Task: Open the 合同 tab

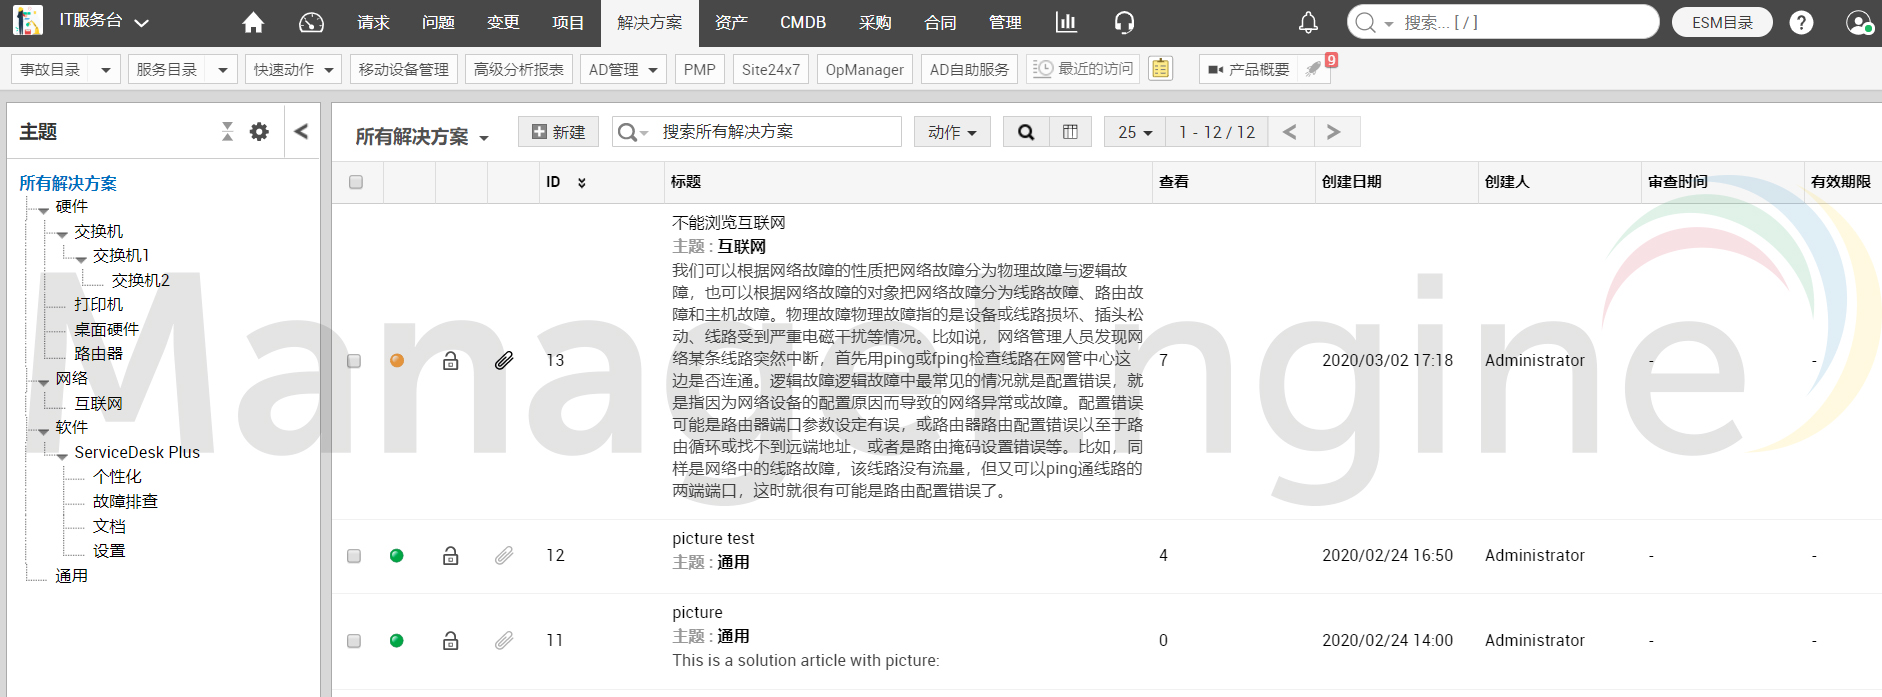Action: (x=940, y=22)
